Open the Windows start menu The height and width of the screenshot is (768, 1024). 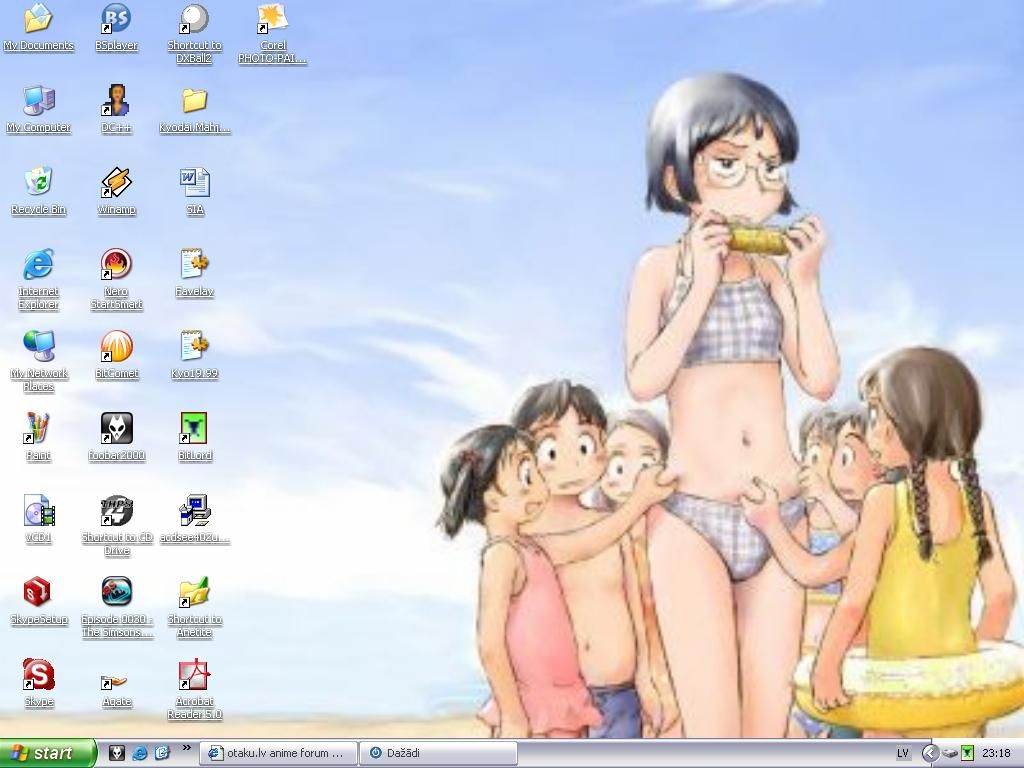pos(47,754)
